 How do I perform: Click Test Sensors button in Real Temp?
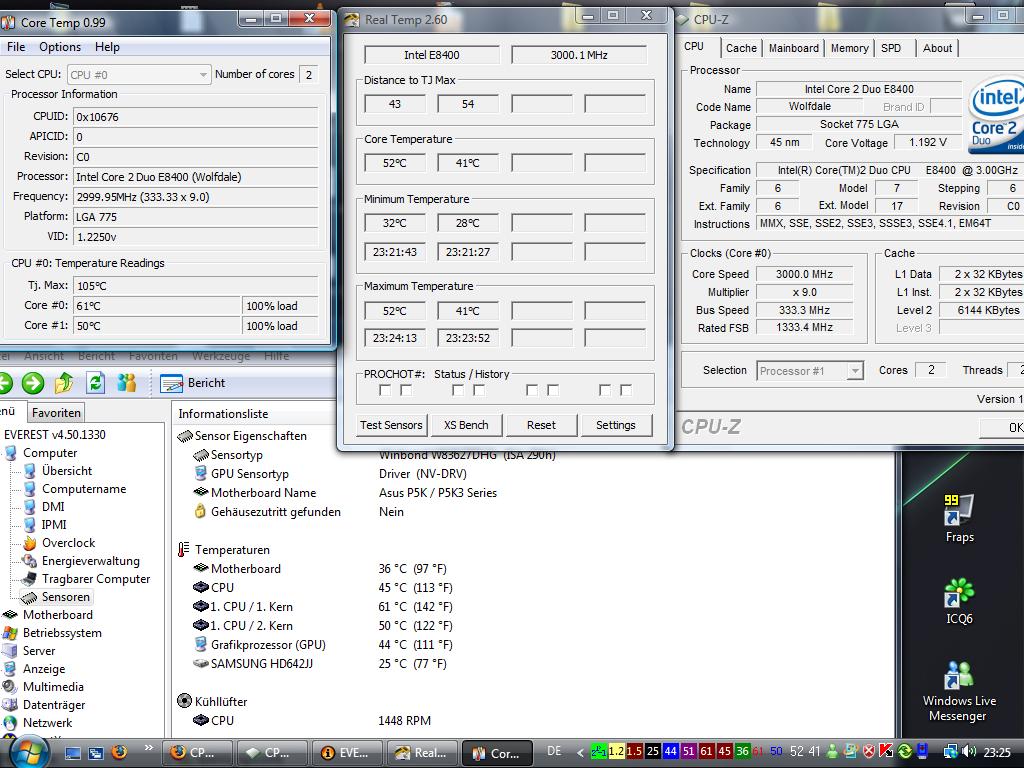click(x=391, y=425)
